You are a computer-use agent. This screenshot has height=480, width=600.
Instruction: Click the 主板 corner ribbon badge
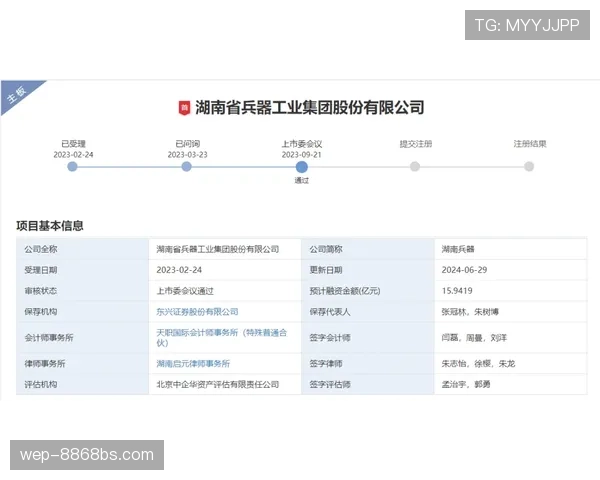(17, 94)
